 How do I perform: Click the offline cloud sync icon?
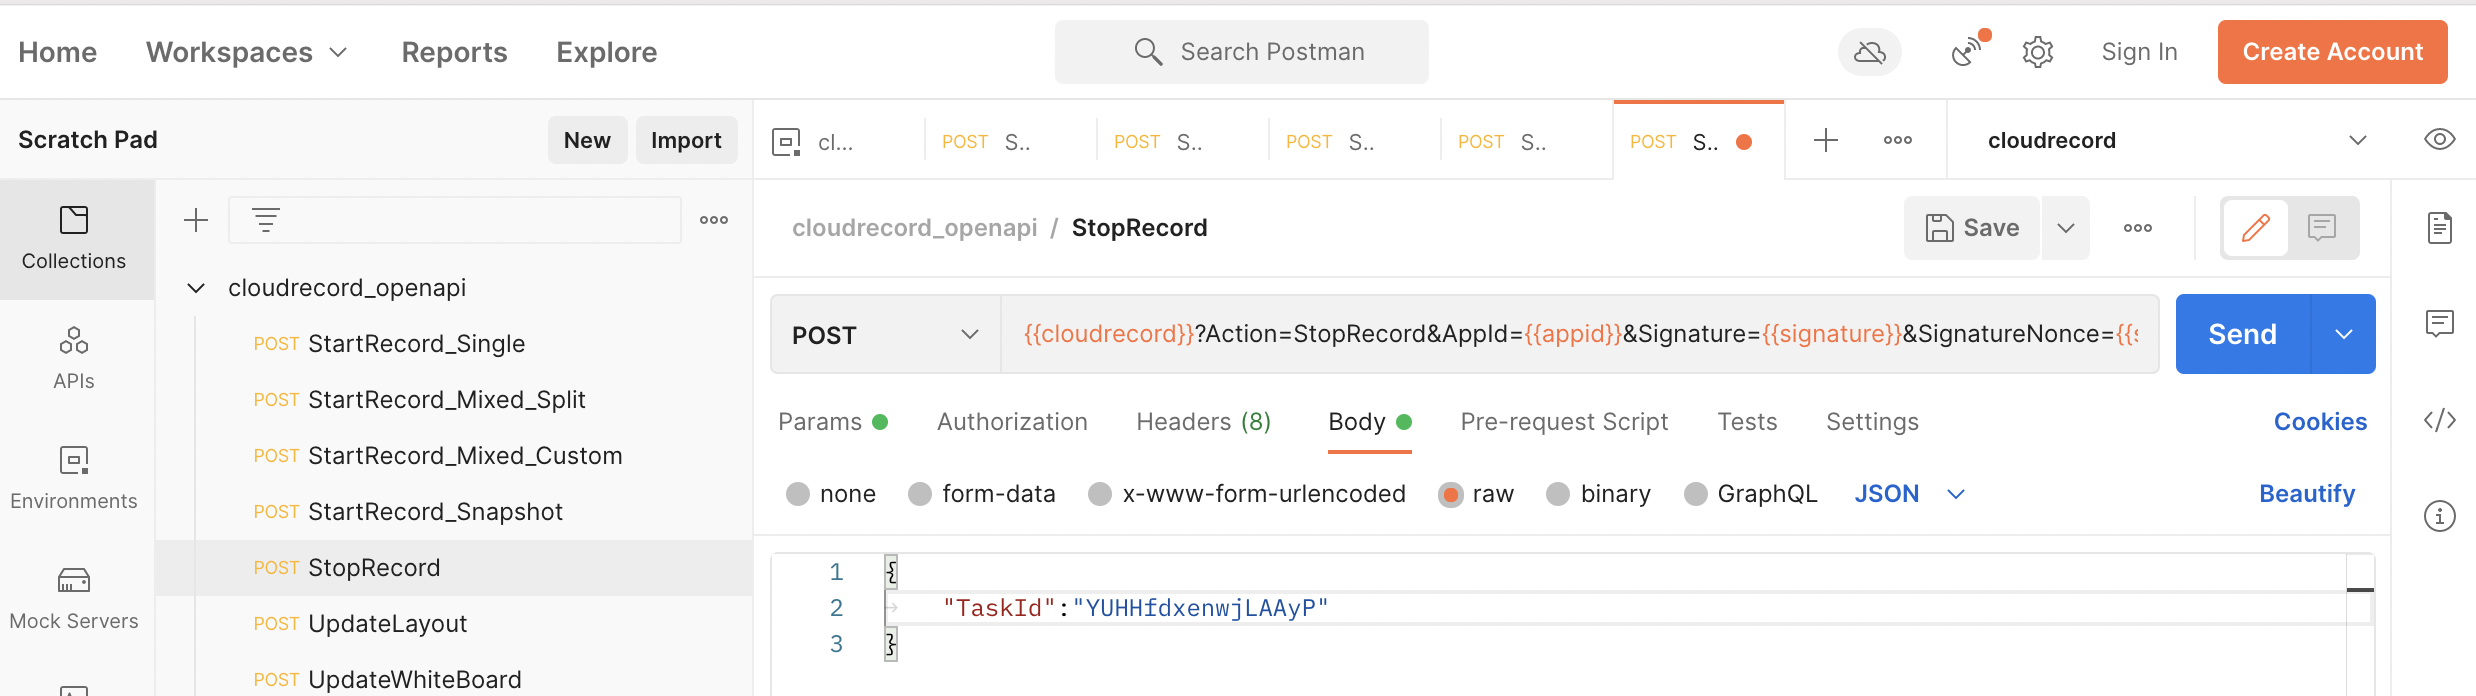click(1869, 52)
